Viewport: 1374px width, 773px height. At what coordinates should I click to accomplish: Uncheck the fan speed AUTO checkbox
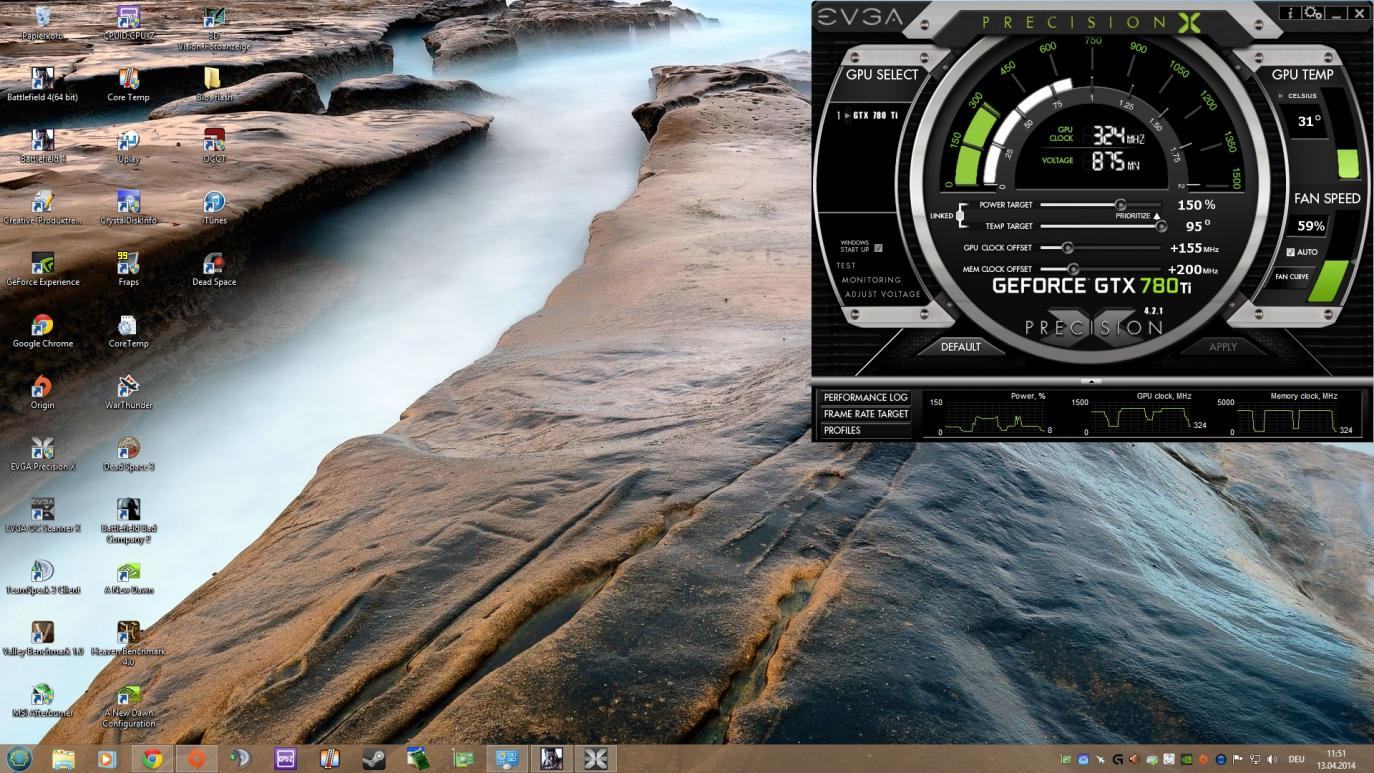(1290, 252)
